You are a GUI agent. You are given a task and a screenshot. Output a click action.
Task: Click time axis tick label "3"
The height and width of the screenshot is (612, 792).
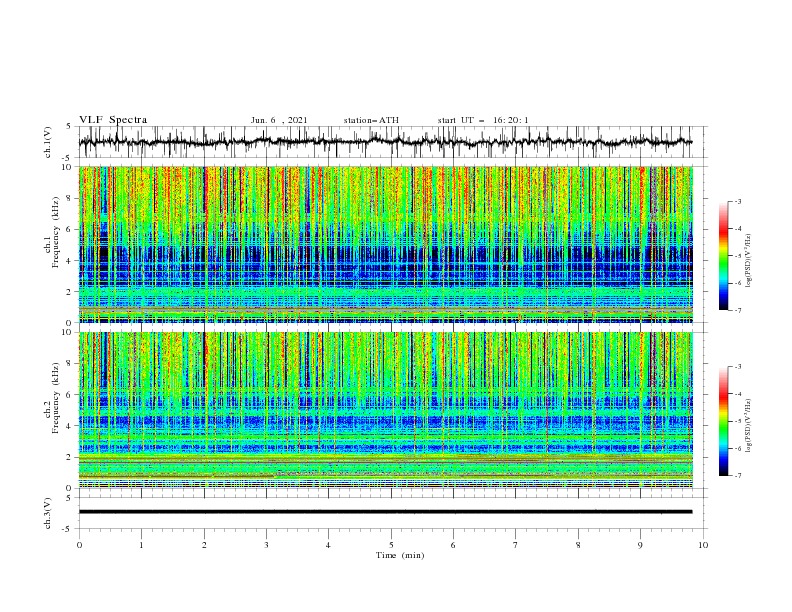coord(266,545)
